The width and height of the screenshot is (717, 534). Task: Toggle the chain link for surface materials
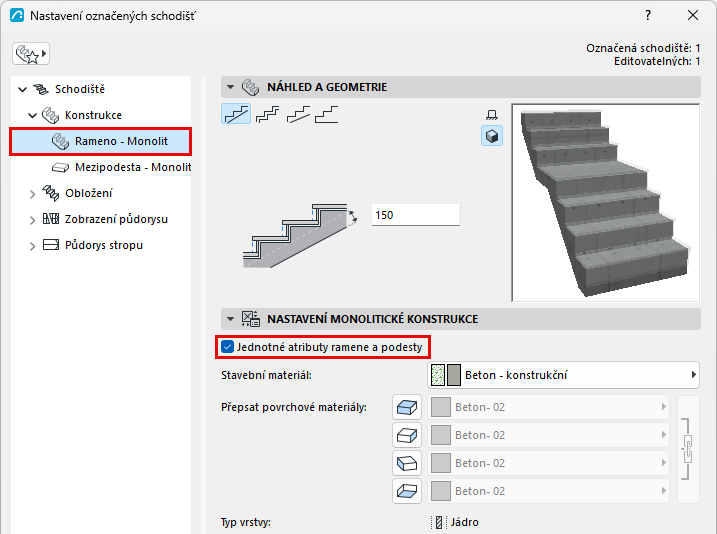687,449
